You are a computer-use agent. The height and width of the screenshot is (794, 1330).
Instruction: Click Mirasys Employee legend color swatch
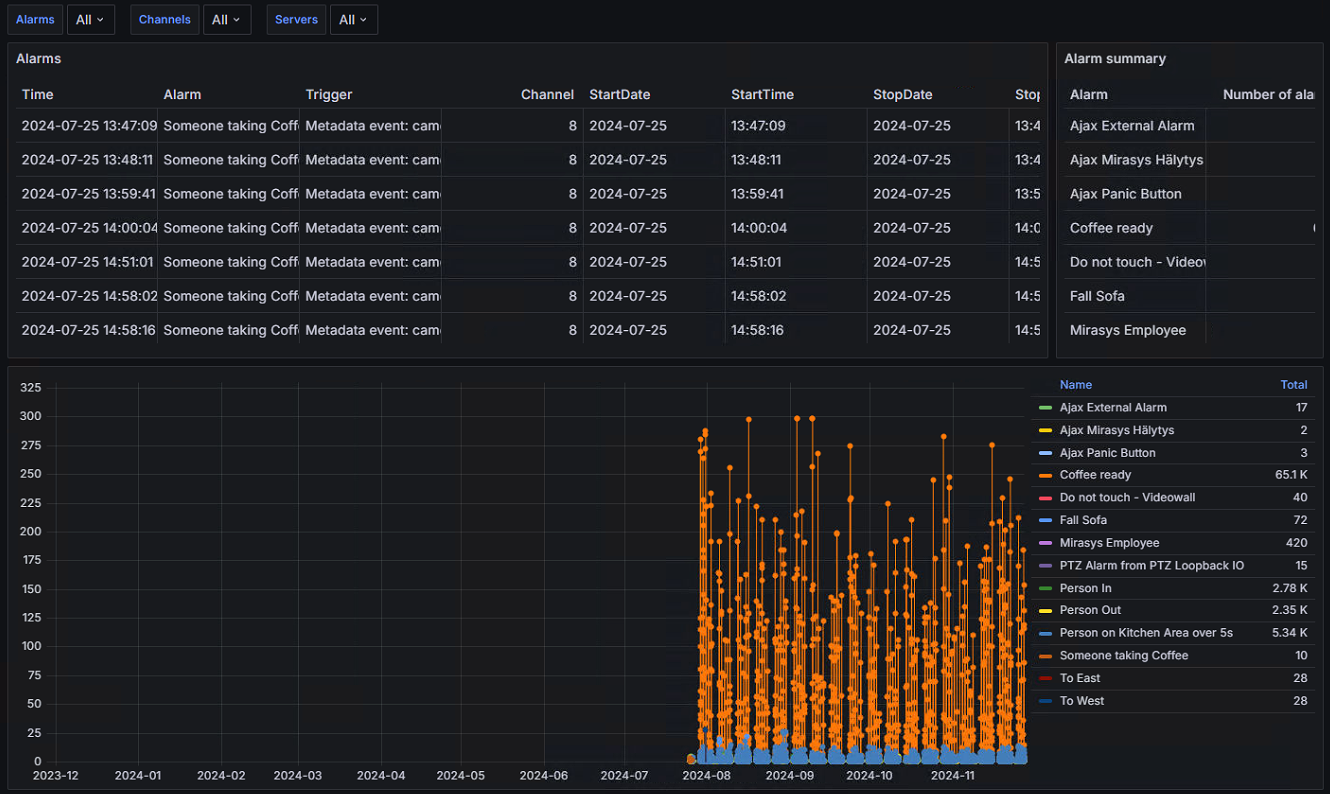[1045, 543]
